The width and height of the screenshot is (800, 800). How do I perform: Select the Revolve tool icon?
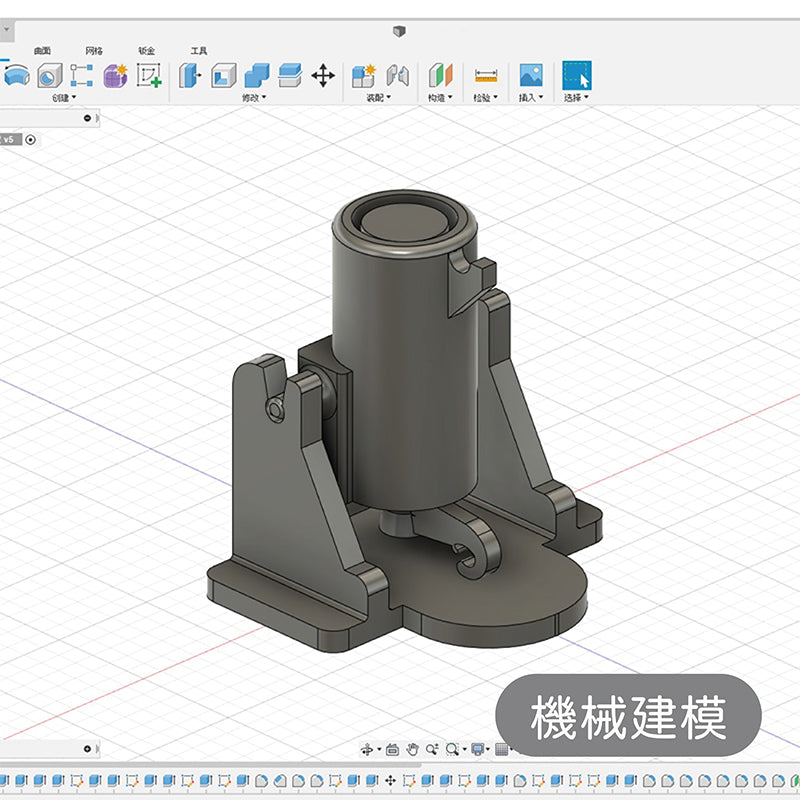[x=17, y=76]
